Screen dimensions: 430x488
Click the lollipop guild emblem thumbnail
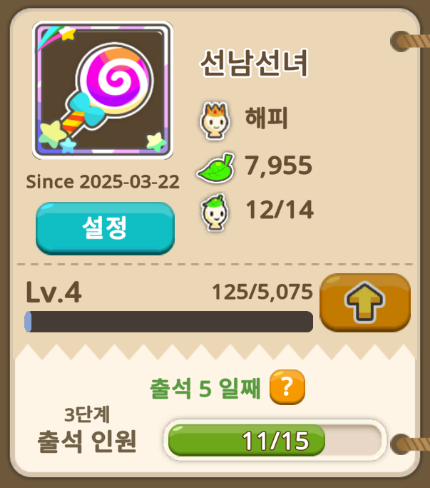(x=102, y=90)
